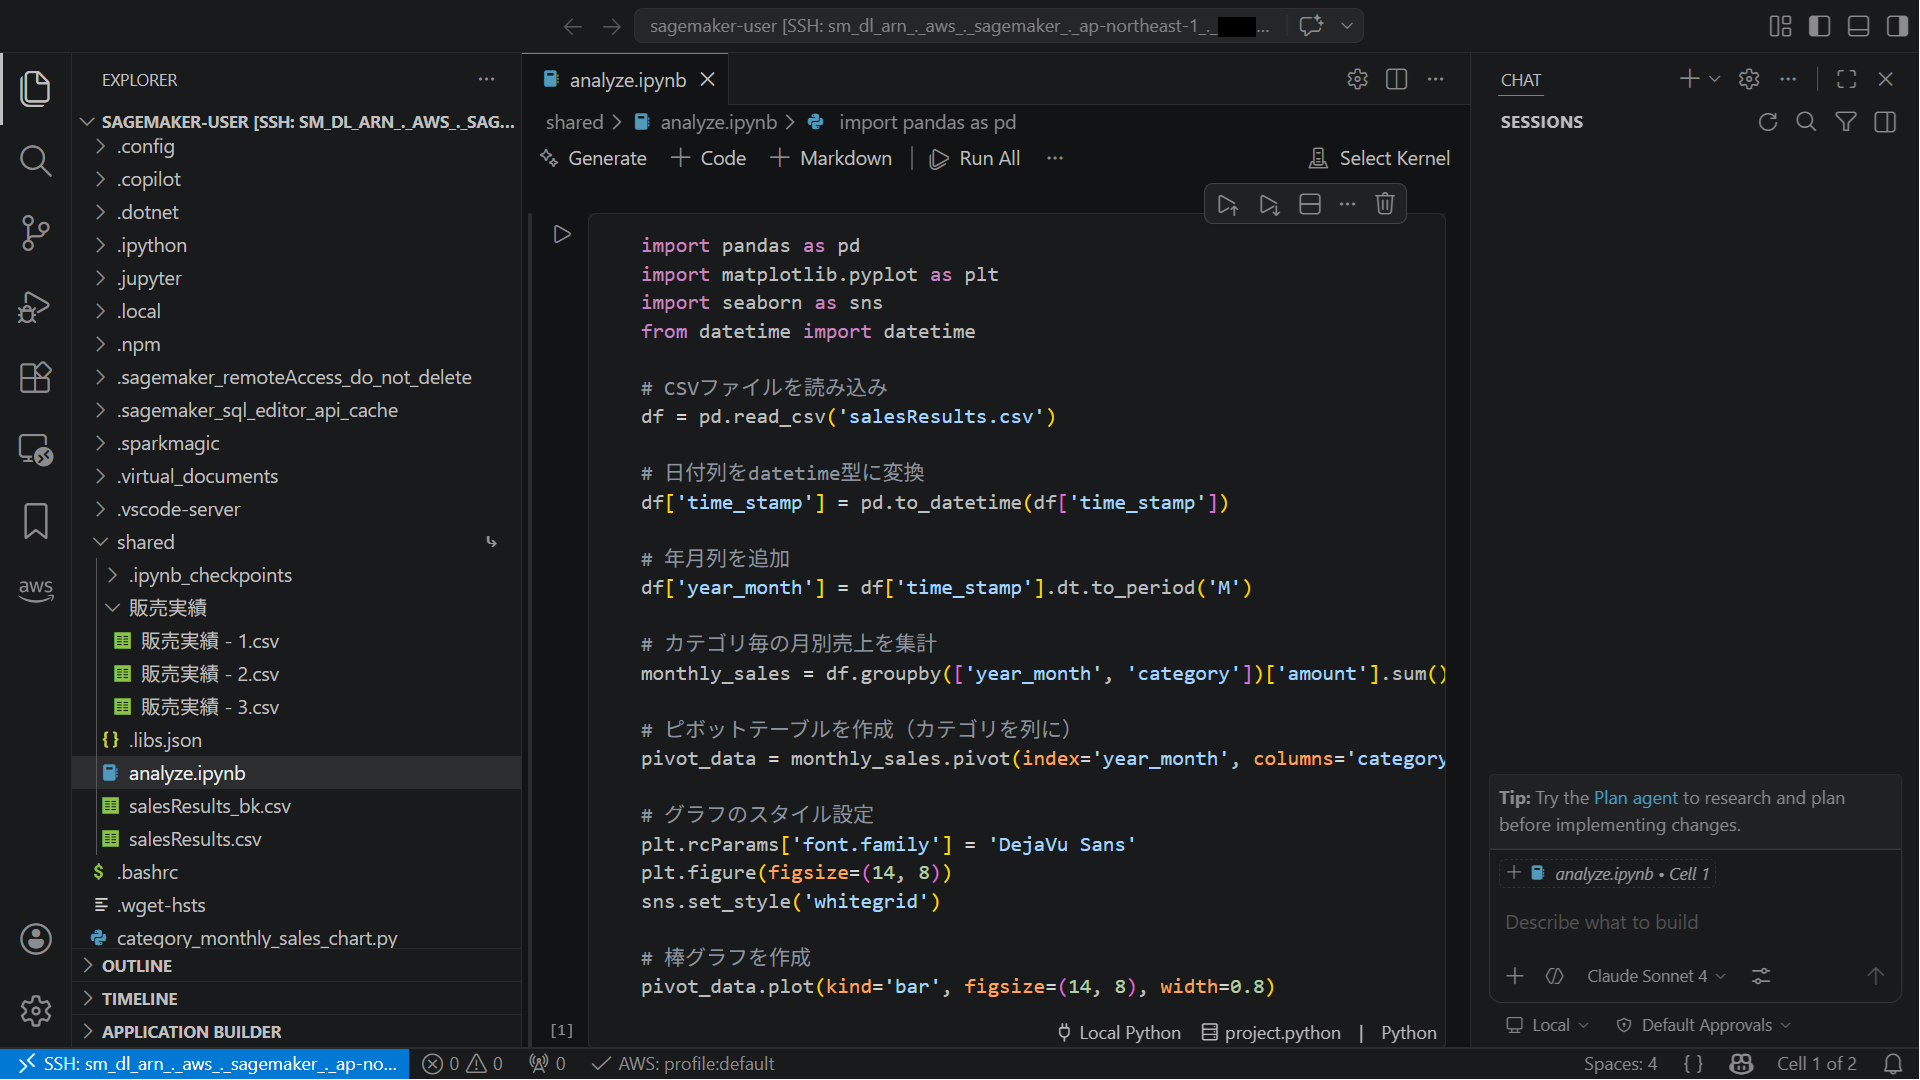This screenshot has height=1080, width=1920.
Task: Click the chat input Describe what to build
Action: pyautogui.click(x=1695, y=922)
